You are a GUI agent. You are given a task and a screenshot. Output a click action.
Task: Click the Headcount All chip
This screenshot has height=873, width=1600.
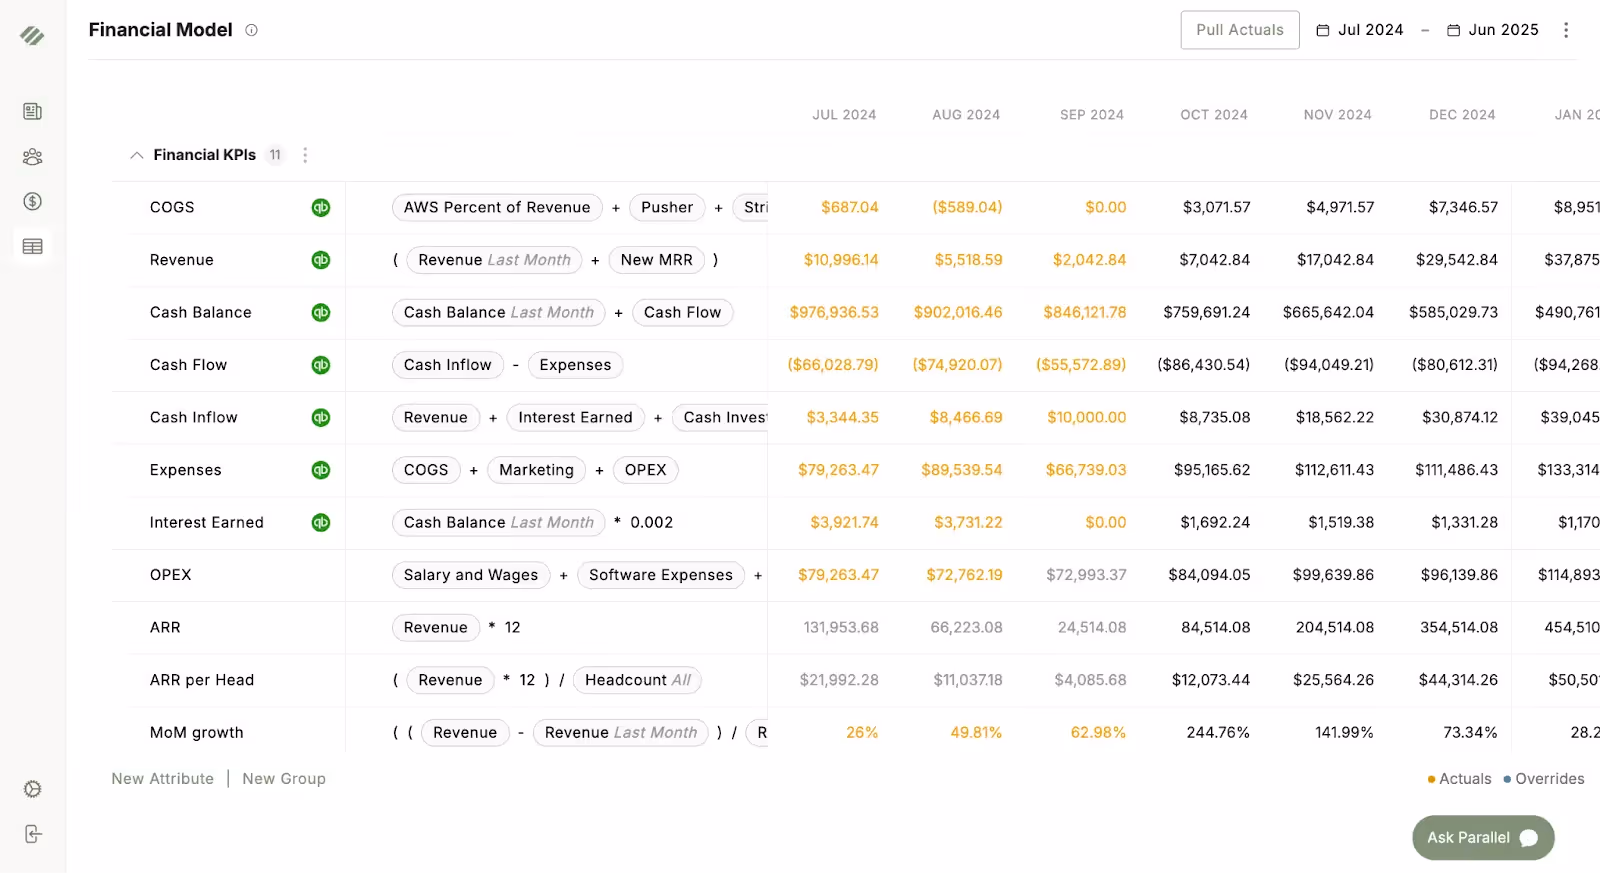click(638, 680)
